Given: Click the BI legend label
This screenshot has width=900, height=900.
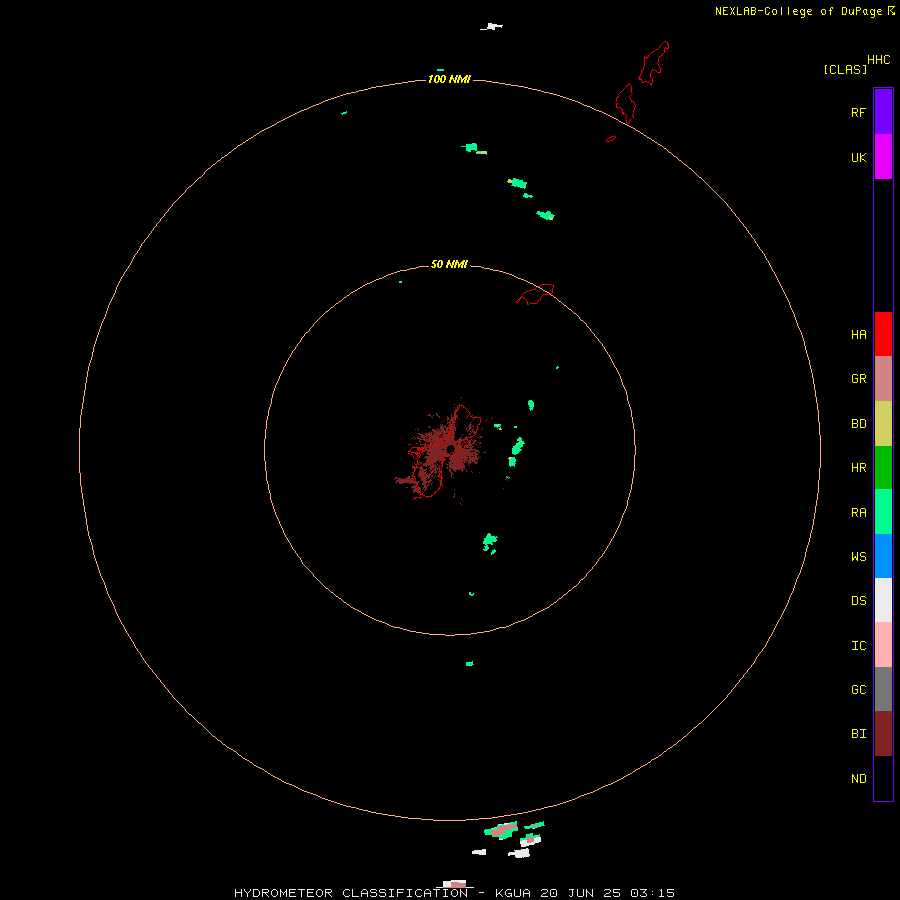Looking at the screenshot, I should tap(858, 734).
